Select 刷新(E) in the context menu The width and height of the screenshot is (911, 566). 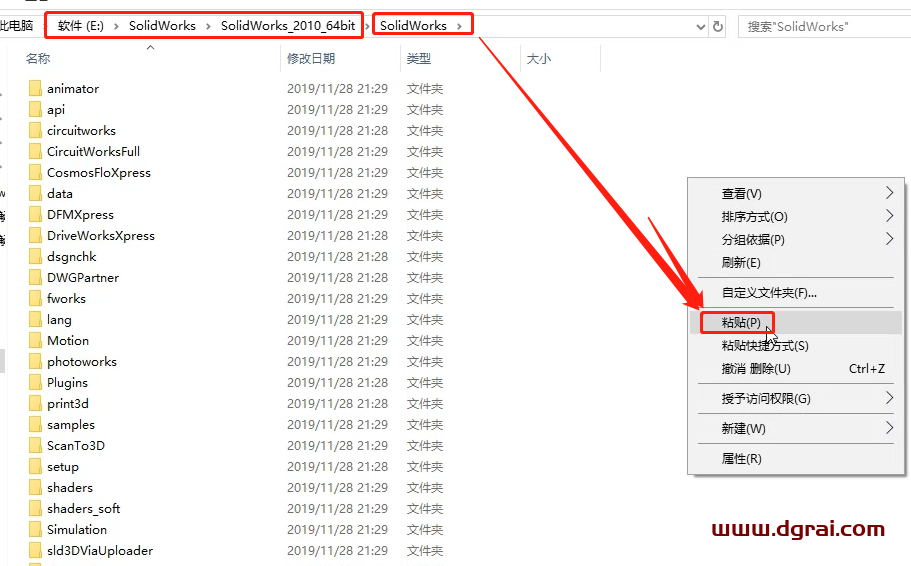pos(795,263)
